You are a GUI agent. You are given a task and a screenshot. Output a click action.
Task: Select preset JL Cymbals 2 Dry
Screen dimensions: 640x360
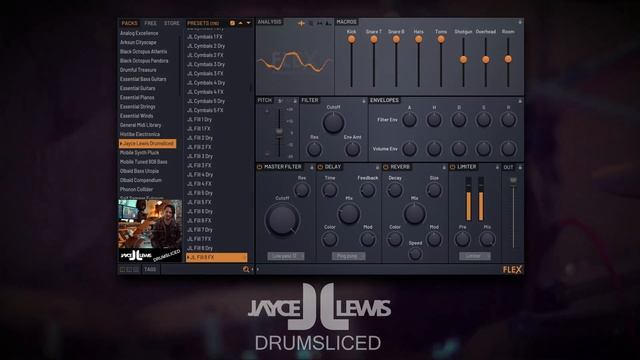point(206,46)
